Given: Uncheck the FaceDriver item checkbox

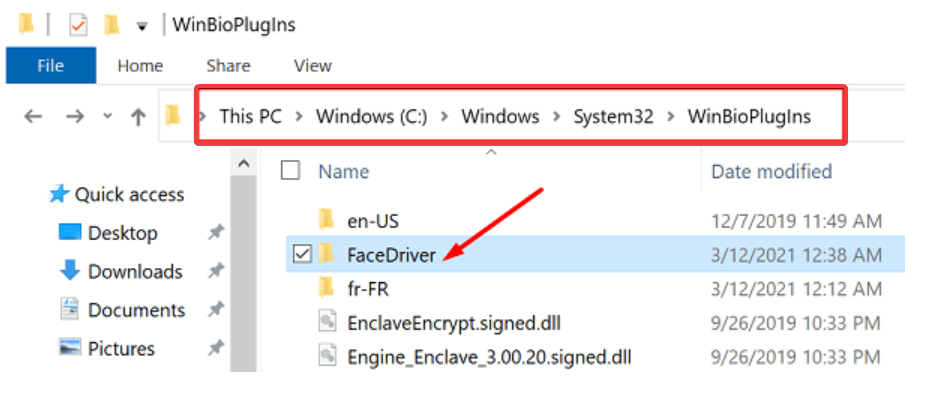Looking at the screenshot, I should [302, 255].
